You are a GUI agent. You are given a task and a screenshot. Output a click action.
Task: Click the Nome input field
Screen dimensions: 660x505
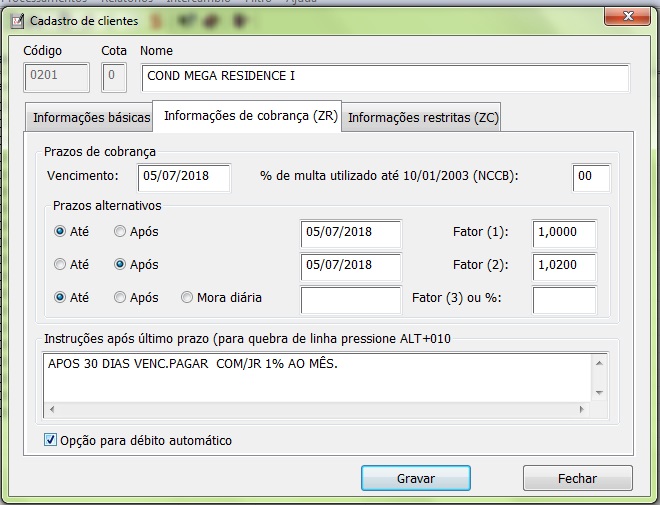(x=384, y=77)
